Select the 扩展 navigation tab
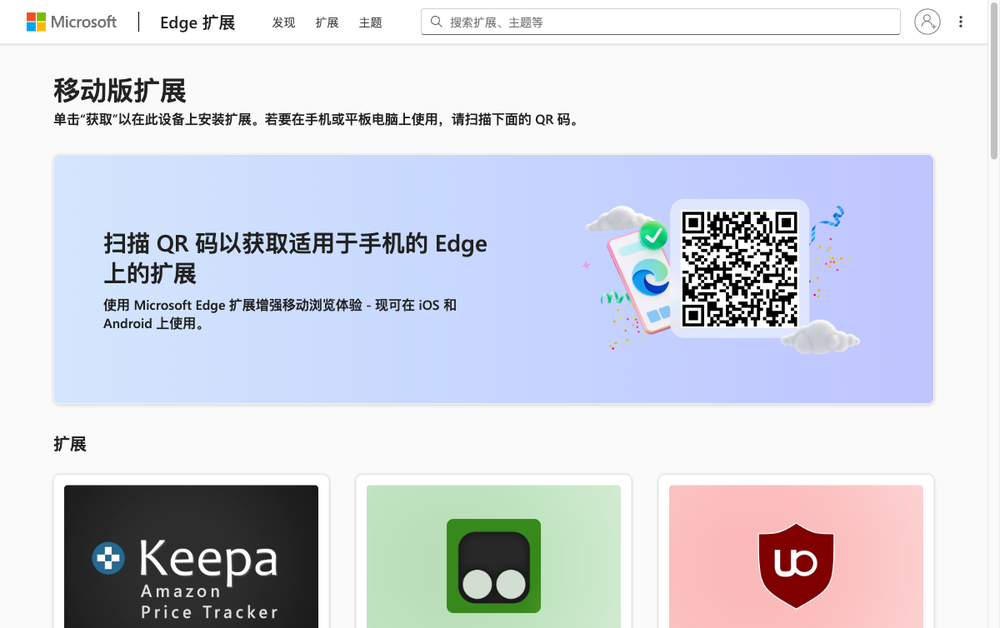 tap(327, 22)
